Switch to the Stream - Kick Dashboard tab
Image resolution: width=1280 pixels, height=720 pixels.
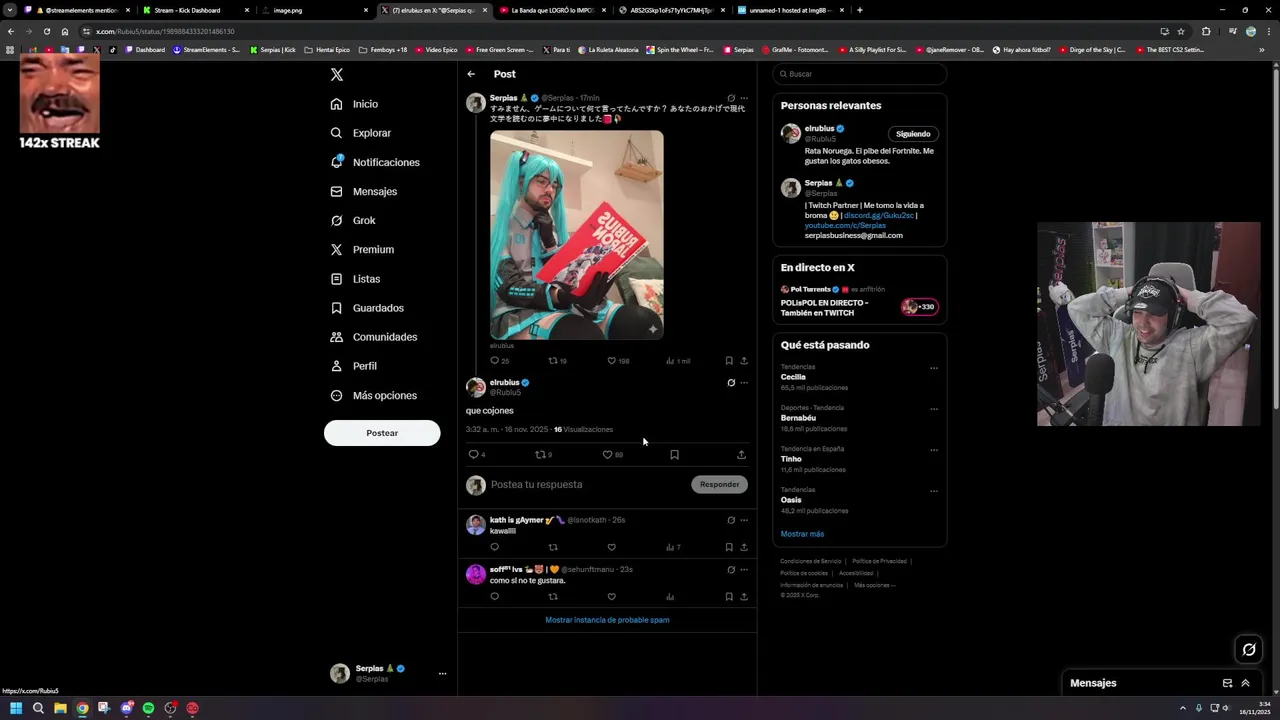[x=192, y=10]
